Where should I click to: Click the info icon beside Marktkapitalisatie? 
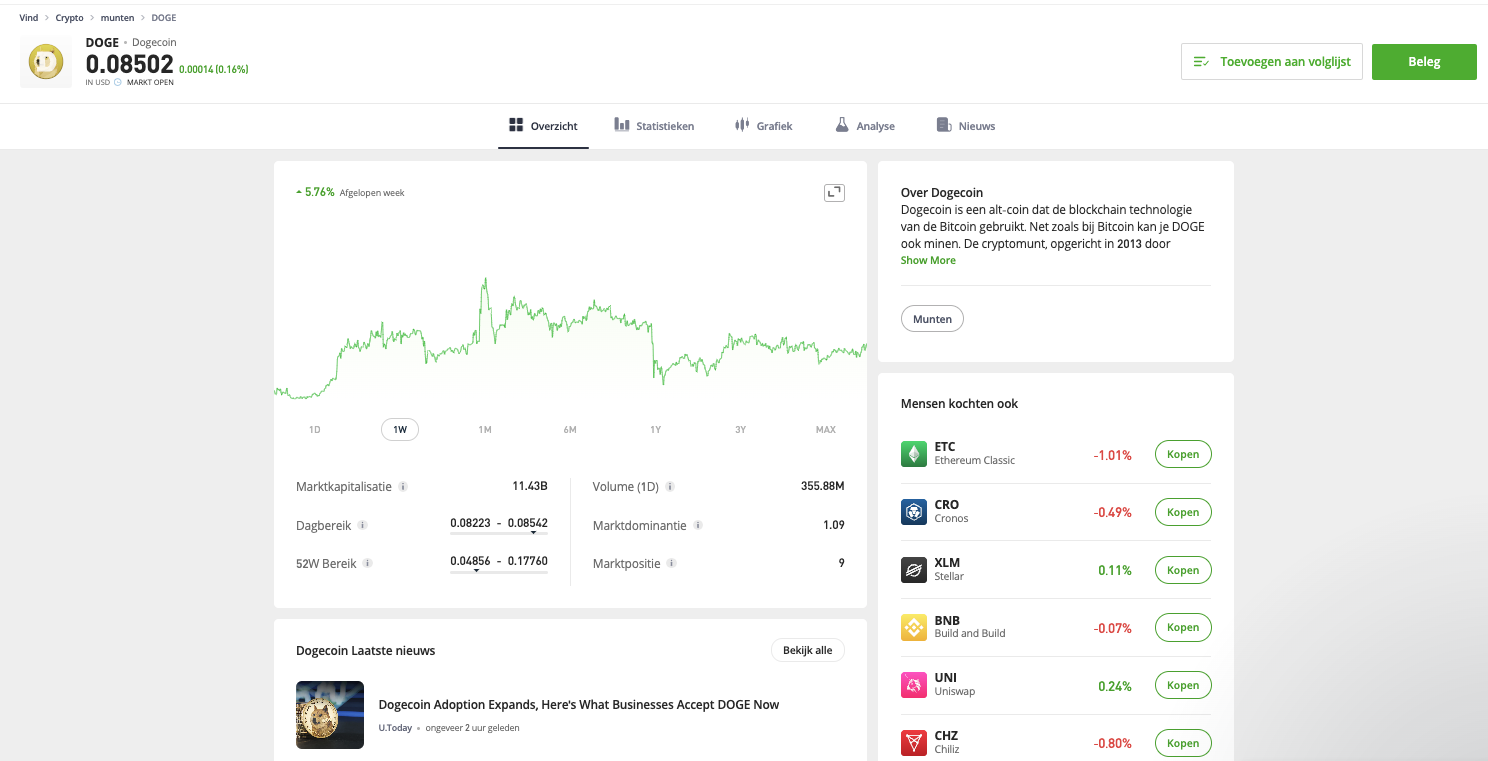[x=403, y=487]
